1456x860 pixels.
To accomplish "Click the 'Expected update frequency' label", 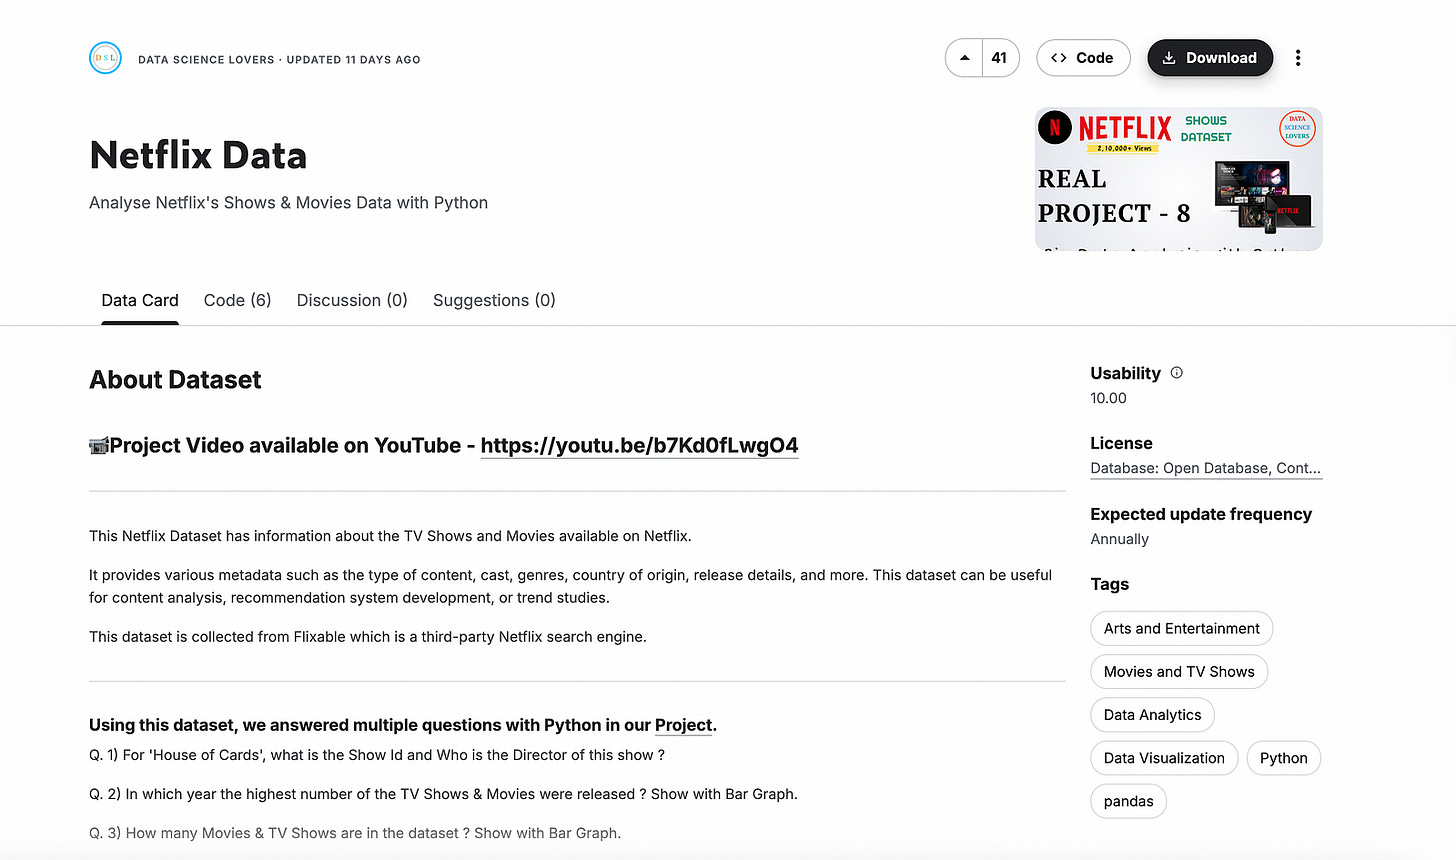I will click(x=1201, y=514).
